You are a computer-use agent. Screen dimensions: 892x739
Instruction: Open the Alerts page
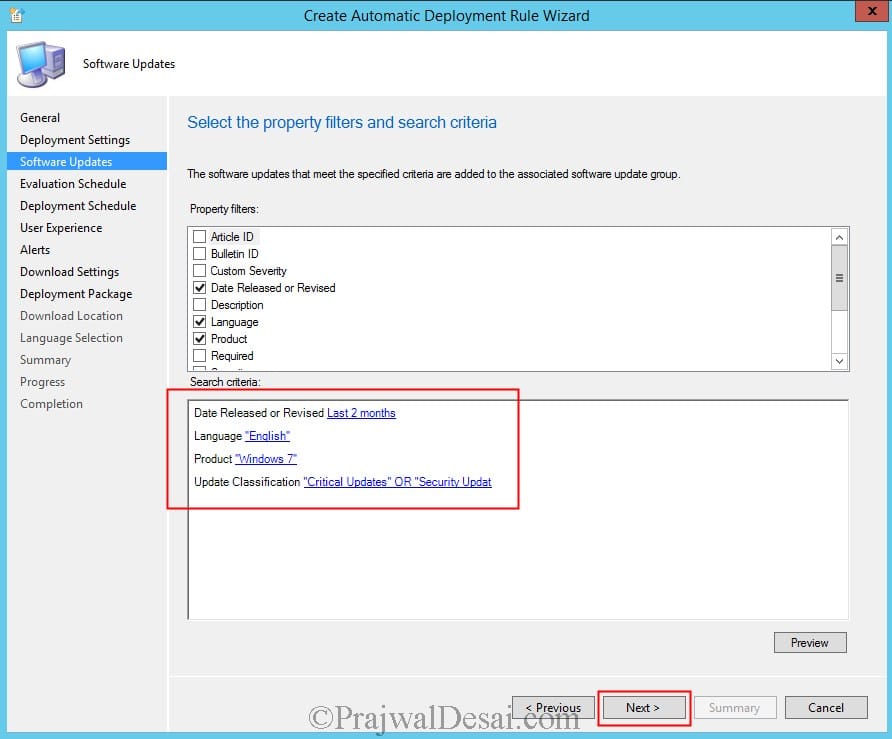tap(35, 250)
